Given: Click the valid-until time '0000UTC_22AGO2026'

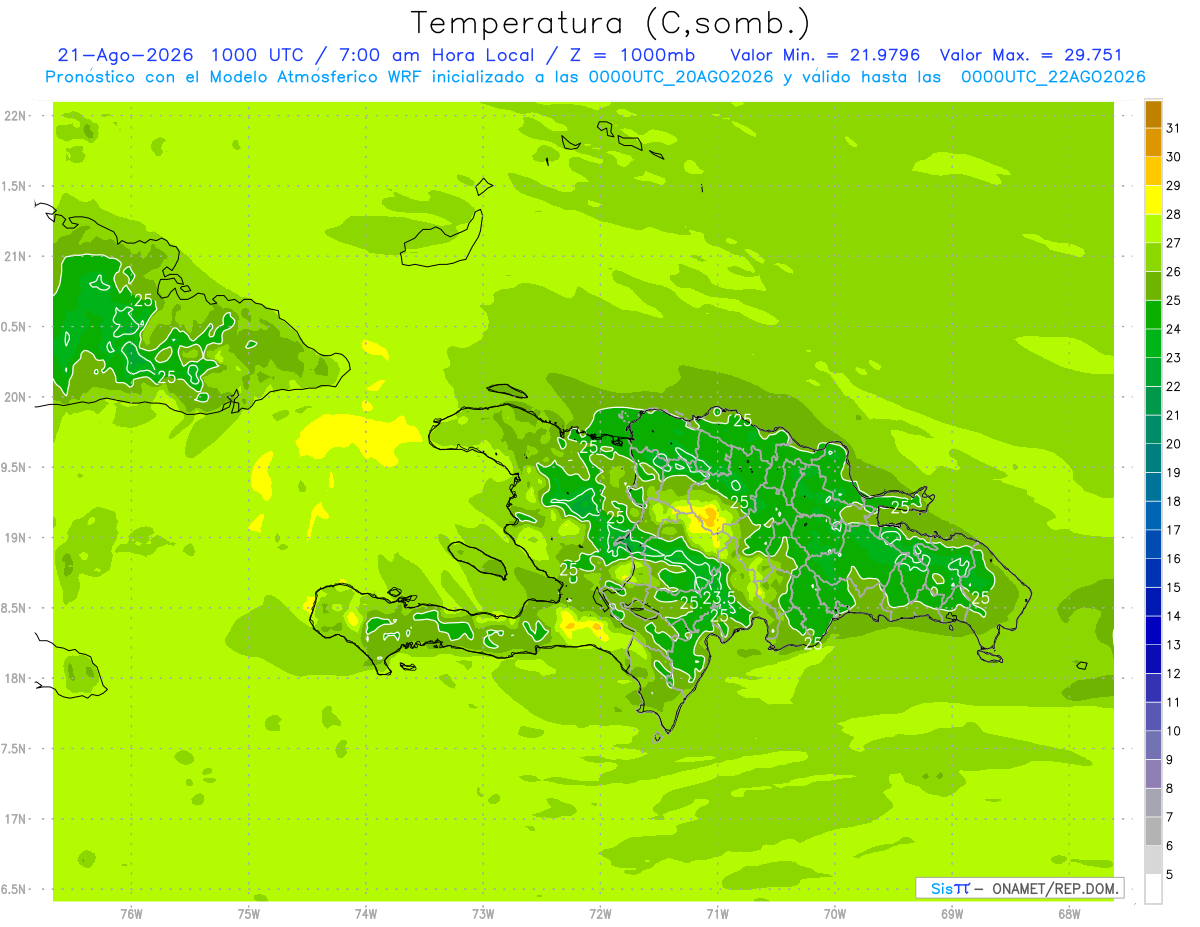Looking at the screenshot, I should pos(1053,77).
